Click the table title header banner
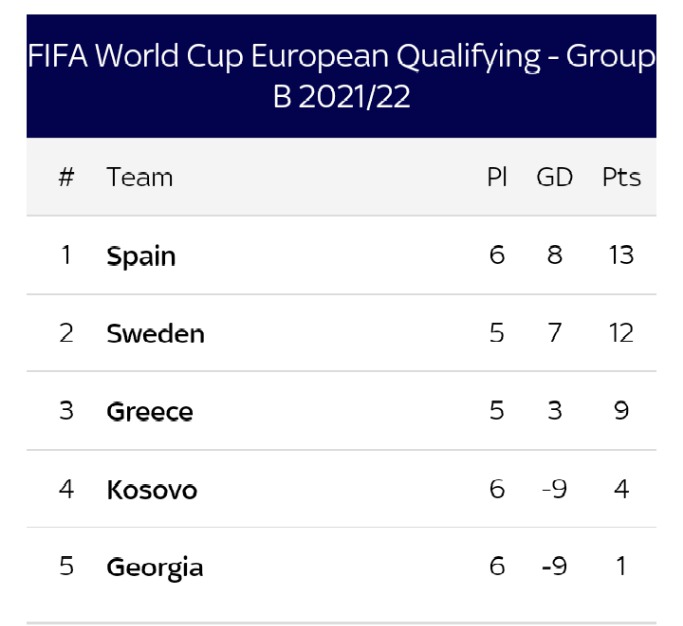 click(x=342, y=76)
